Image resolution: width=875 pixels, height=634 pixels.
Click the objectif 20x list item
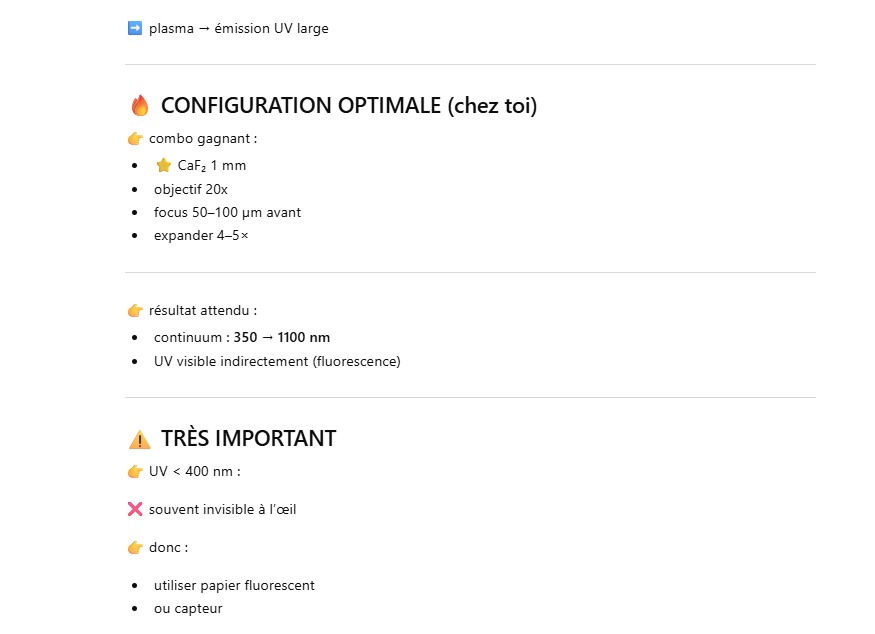191,189
